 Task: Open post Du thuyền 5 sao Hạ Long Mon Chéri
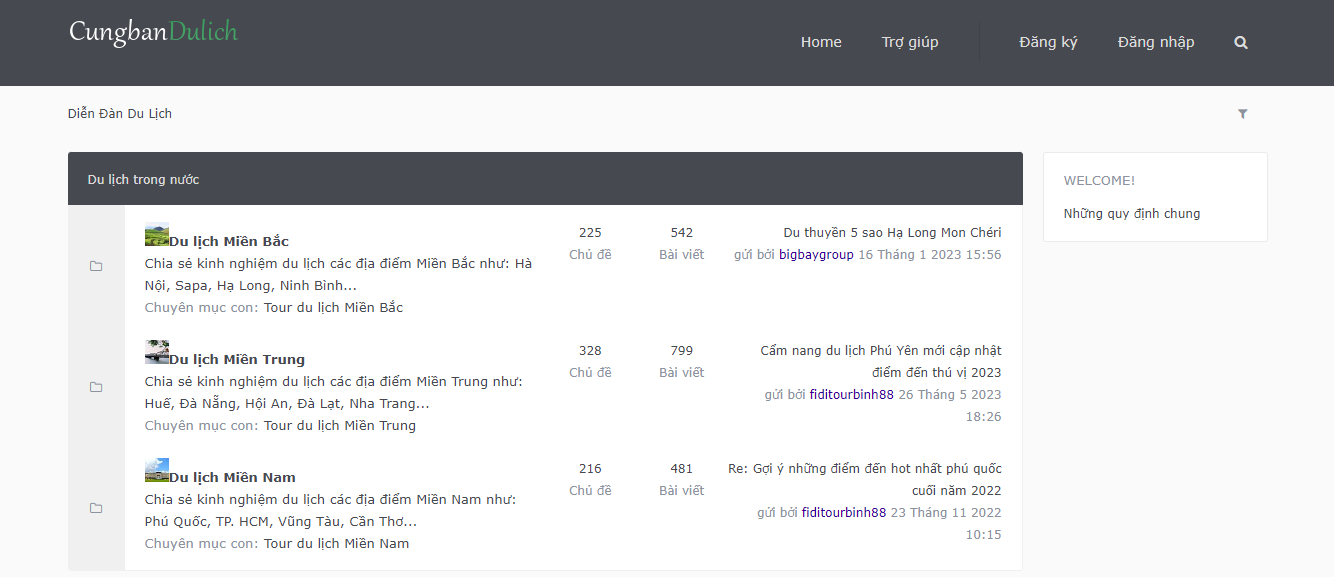(892, 233)
